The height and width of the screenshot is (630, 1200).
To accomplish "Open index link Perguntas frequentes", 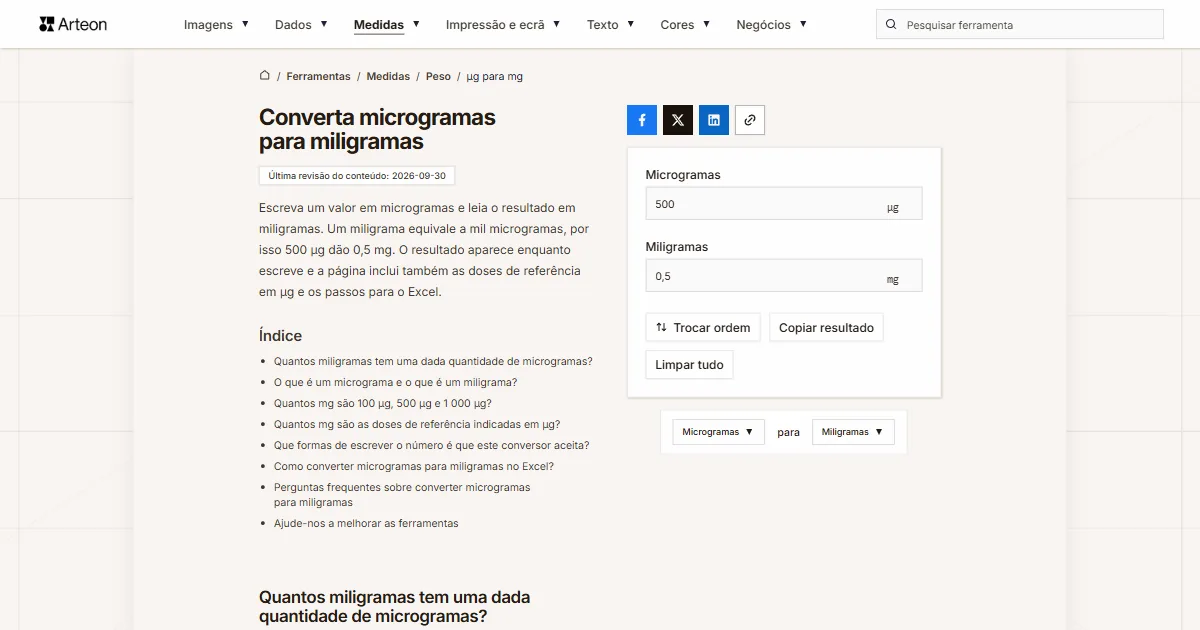I will click(402, 495).
